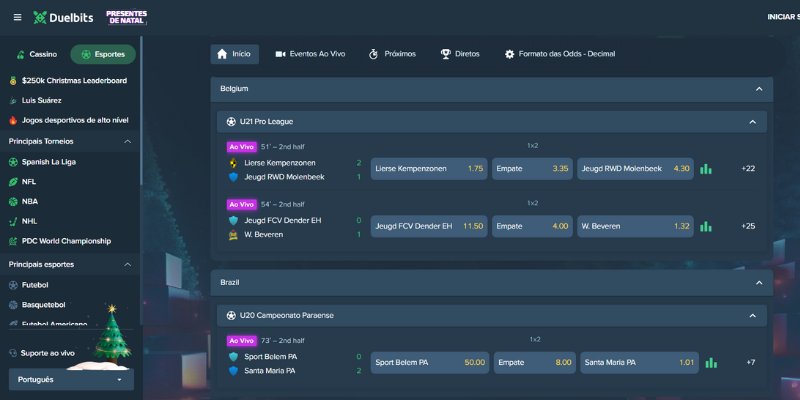Click the soccer ball icon in the U21 Pro League header
The width and height of the screenshot is (800, 400).
pos(231,122)
